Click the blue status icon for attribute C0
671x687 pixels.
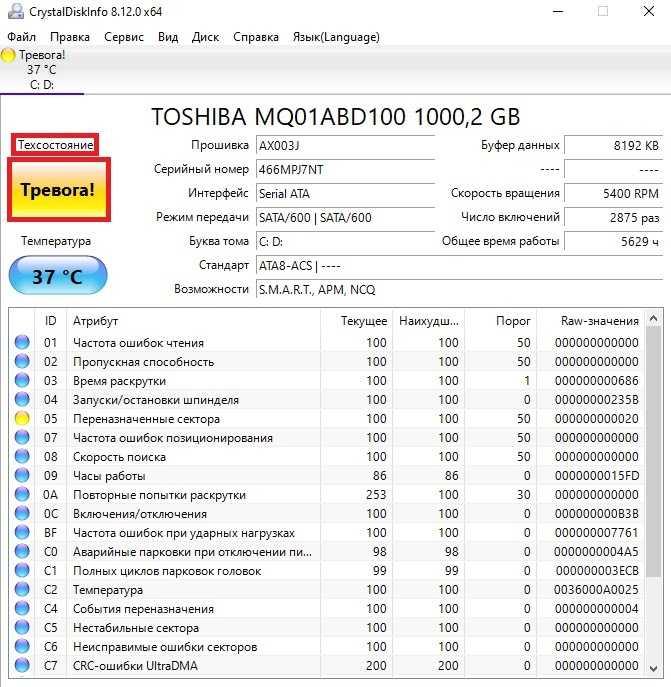point(22,551)
